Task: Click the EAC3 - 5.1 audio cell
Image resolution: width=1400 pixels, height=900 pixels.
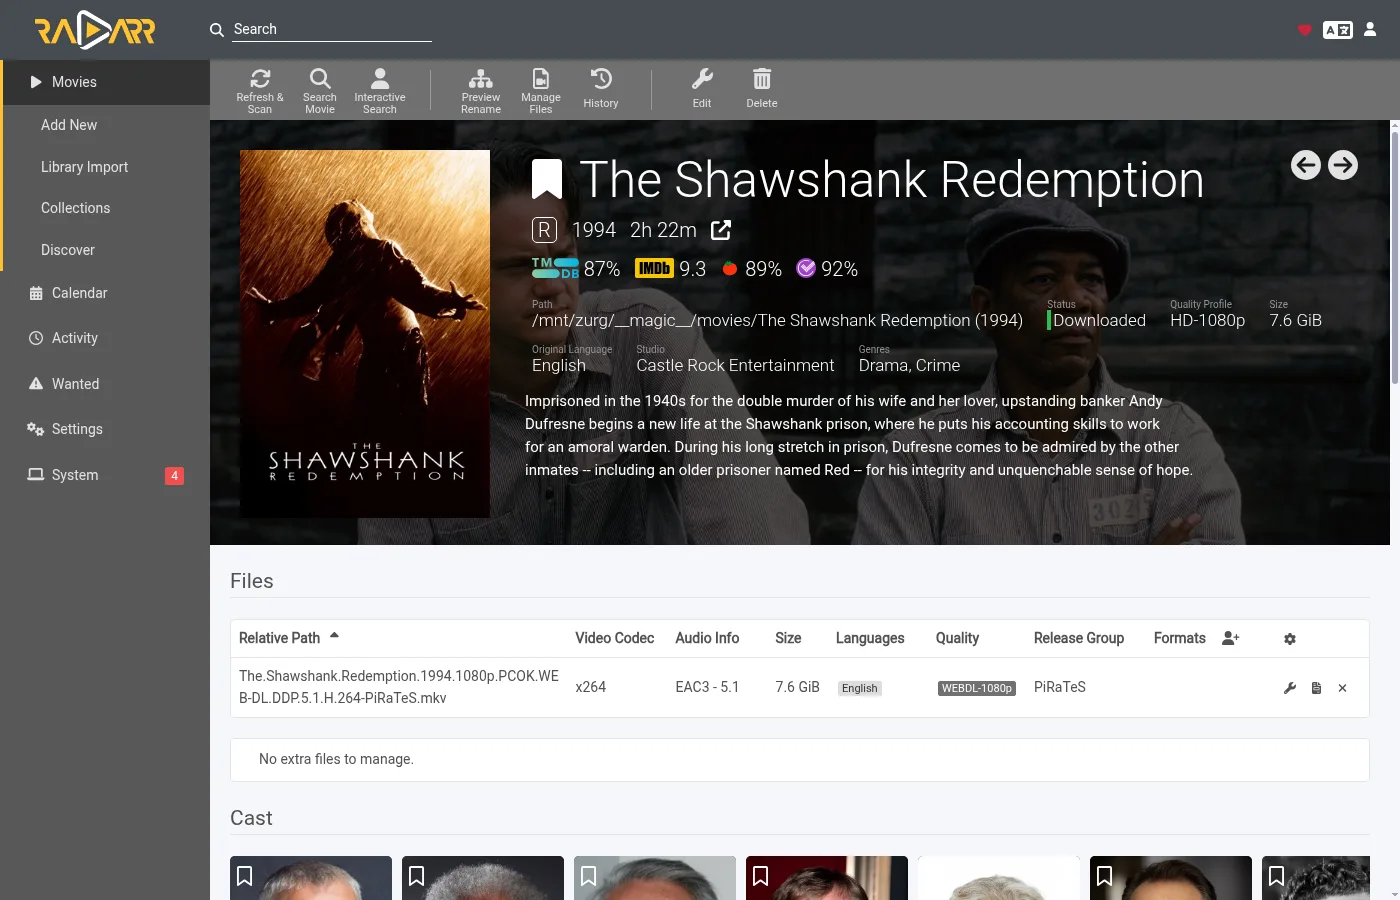Action: tap(707, 687)
